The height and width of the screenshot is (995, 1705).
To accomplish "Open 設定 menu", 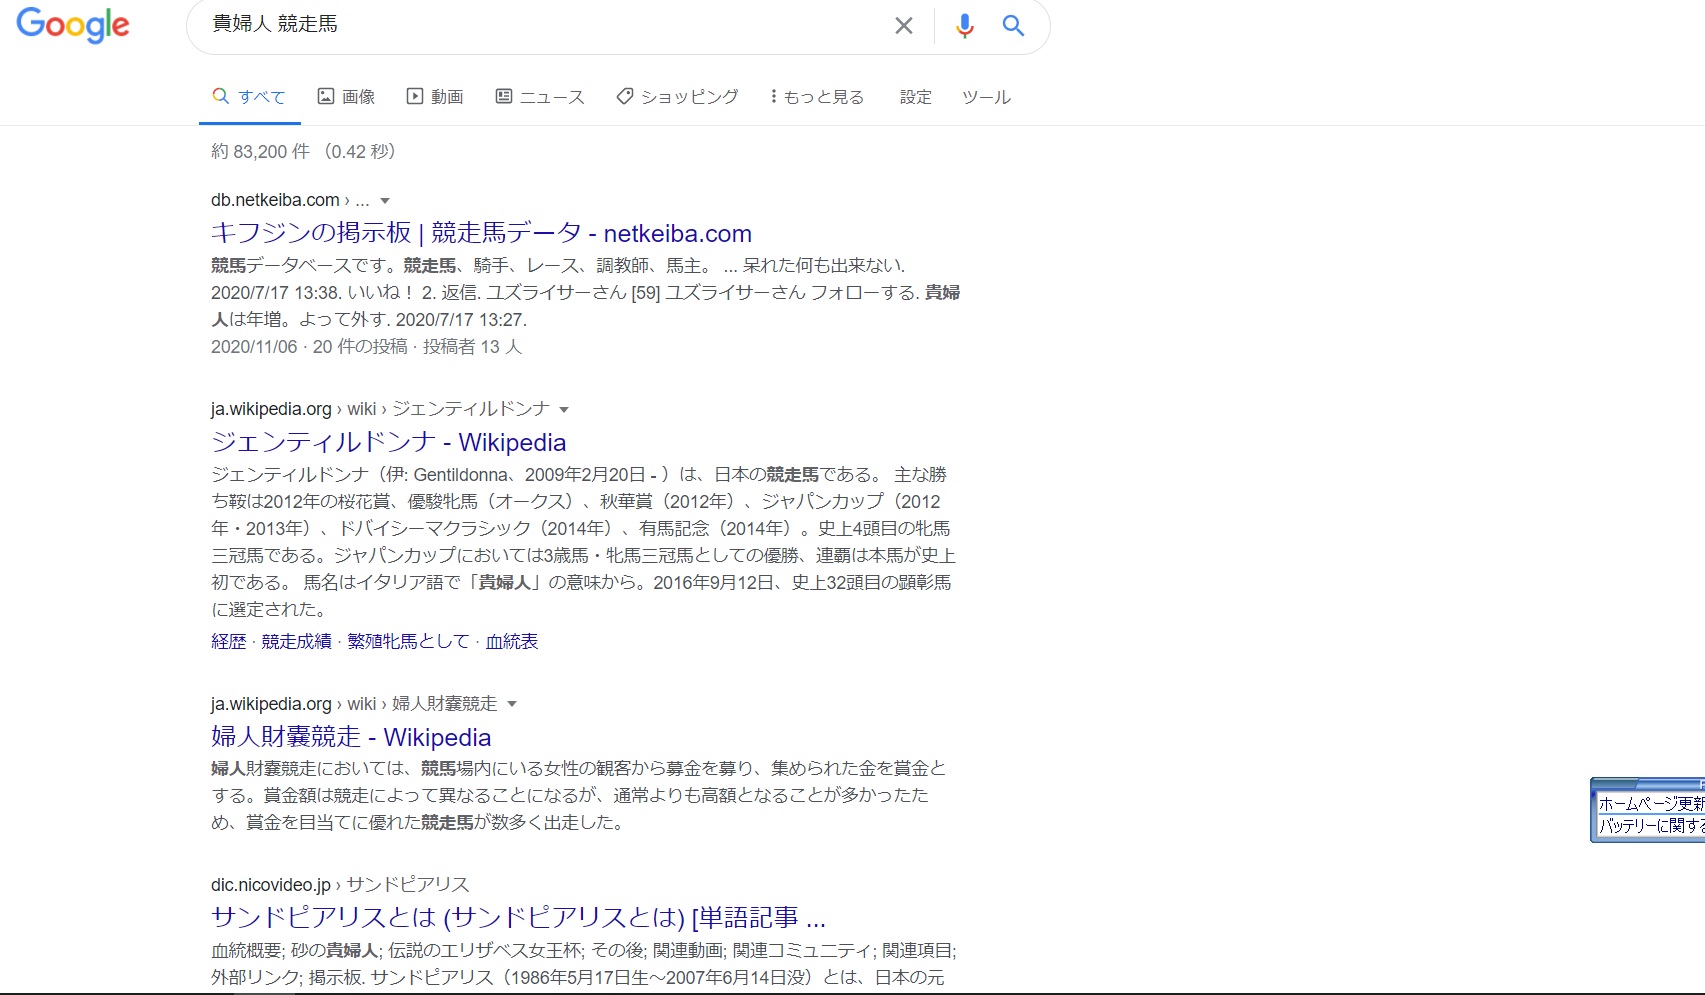I will (916, 97).
